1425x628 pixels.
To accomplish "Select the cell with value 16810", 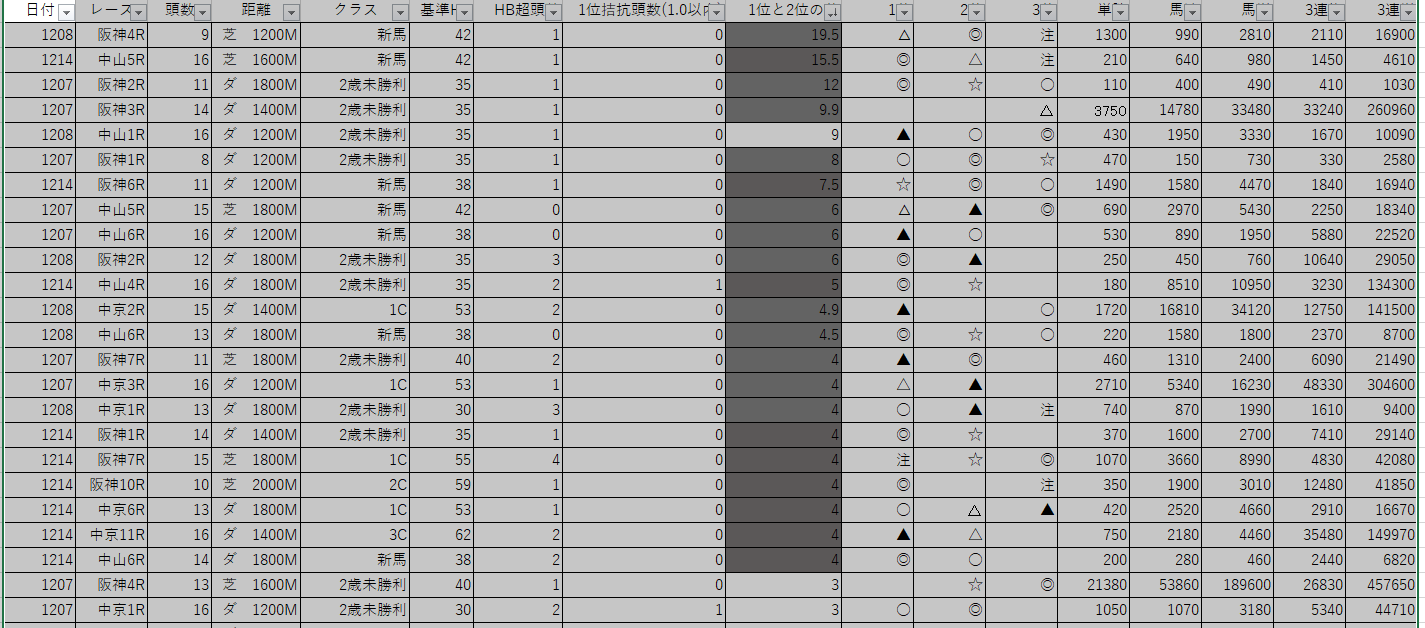I will [x=1166, y=310].
